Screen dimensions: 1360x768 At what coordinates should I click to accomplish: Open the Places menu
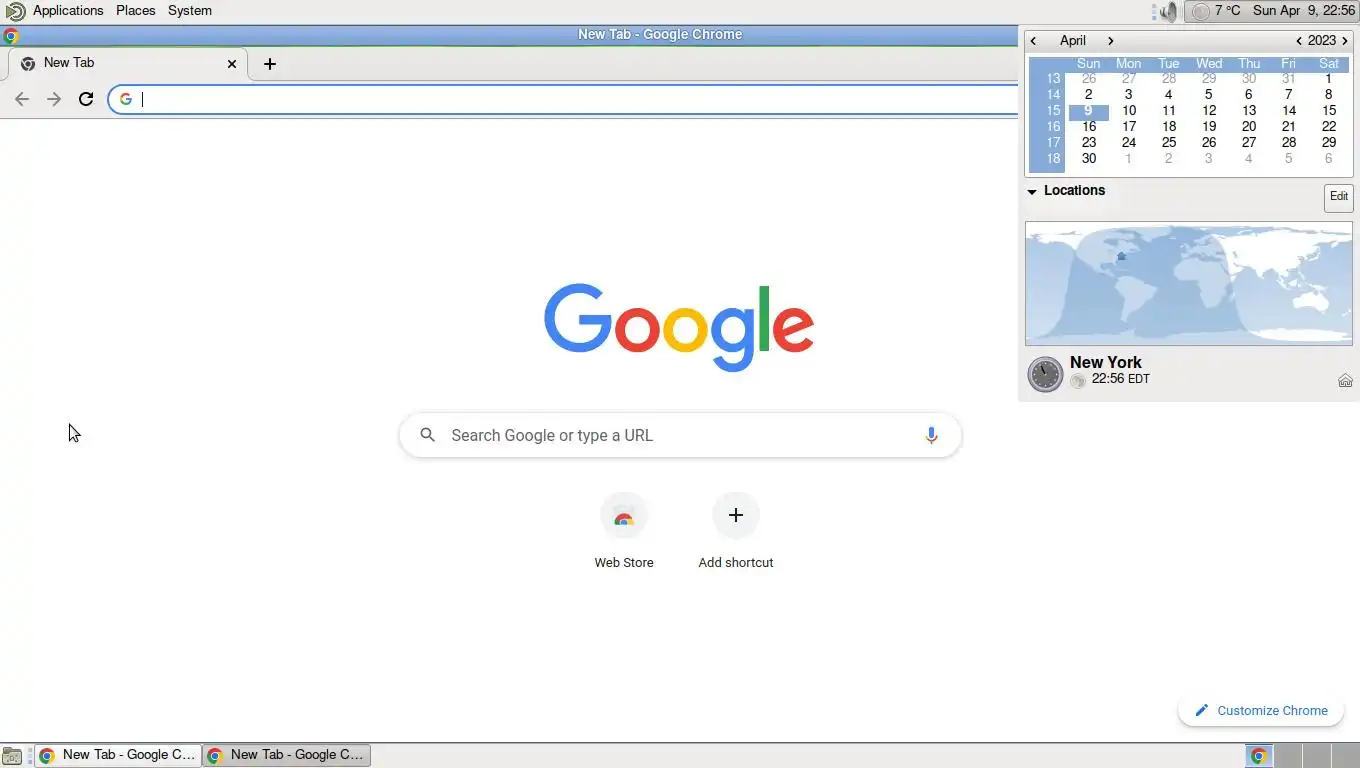click(x=135, y=10)
